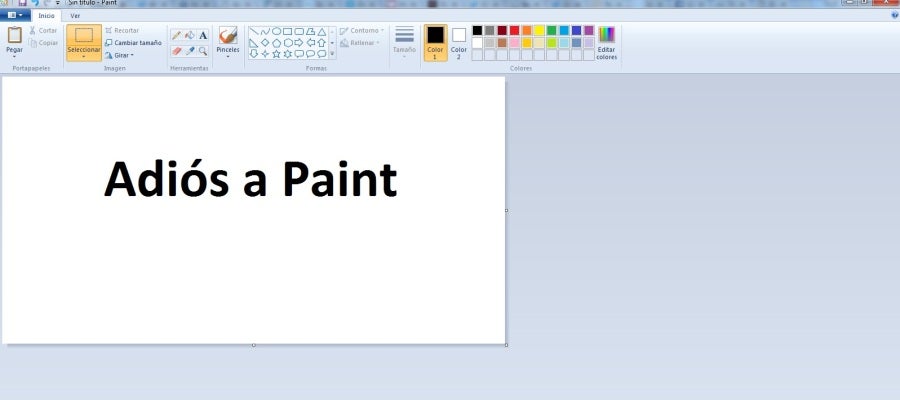Open the Pegar dropdown arrow
The width and height of the screenshot is (900, 400).
pos(14,56)
